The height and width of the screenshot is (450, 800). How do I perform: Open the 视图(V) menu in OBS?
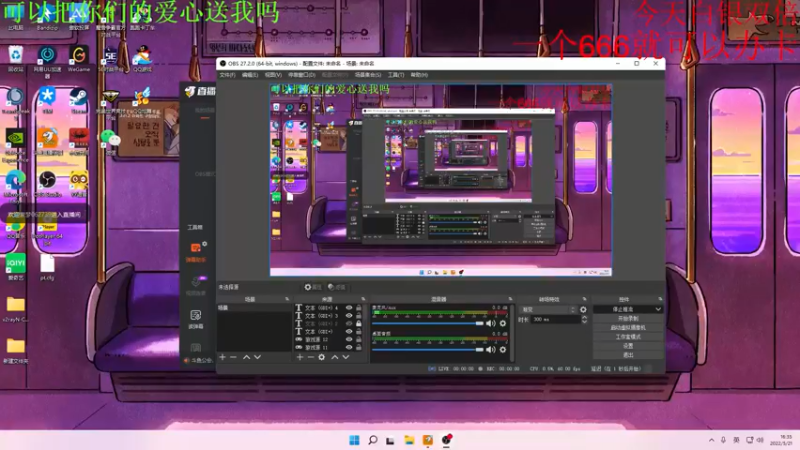[273, 75]
